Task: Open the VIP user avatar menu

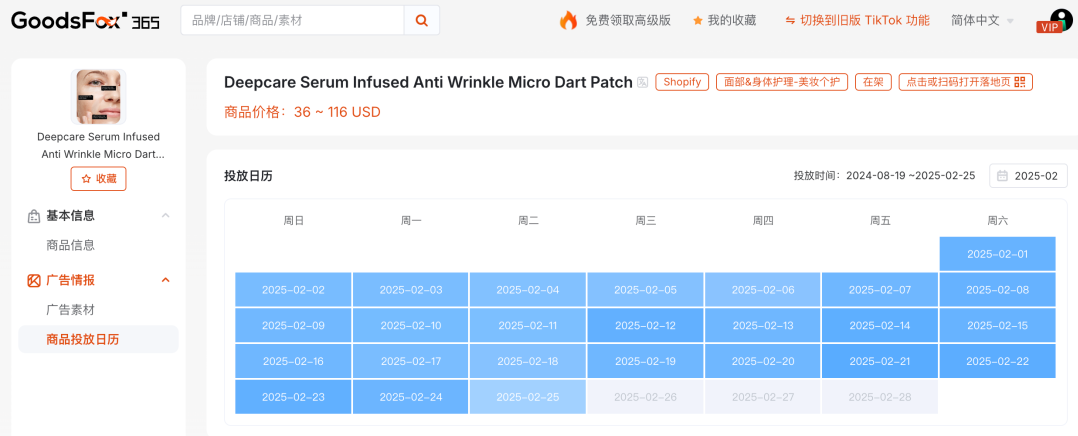Action: [x=1057, y=21]
